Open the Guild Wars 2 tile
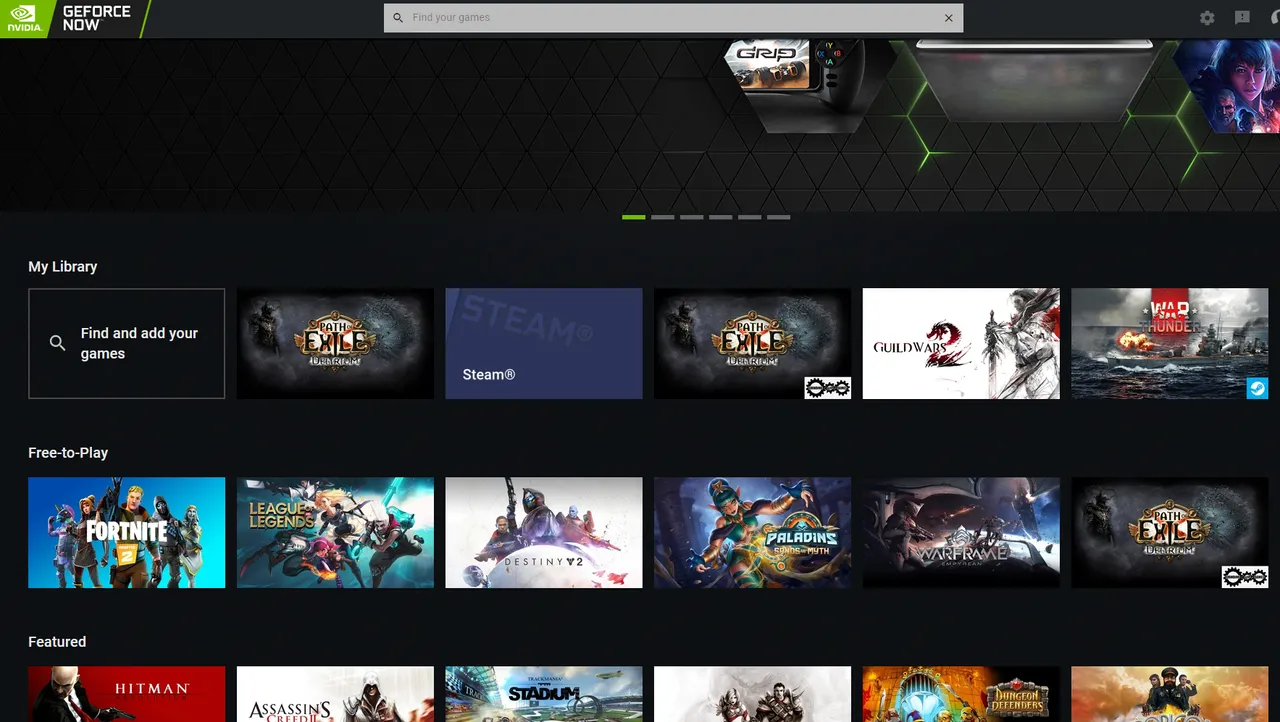 961,344
